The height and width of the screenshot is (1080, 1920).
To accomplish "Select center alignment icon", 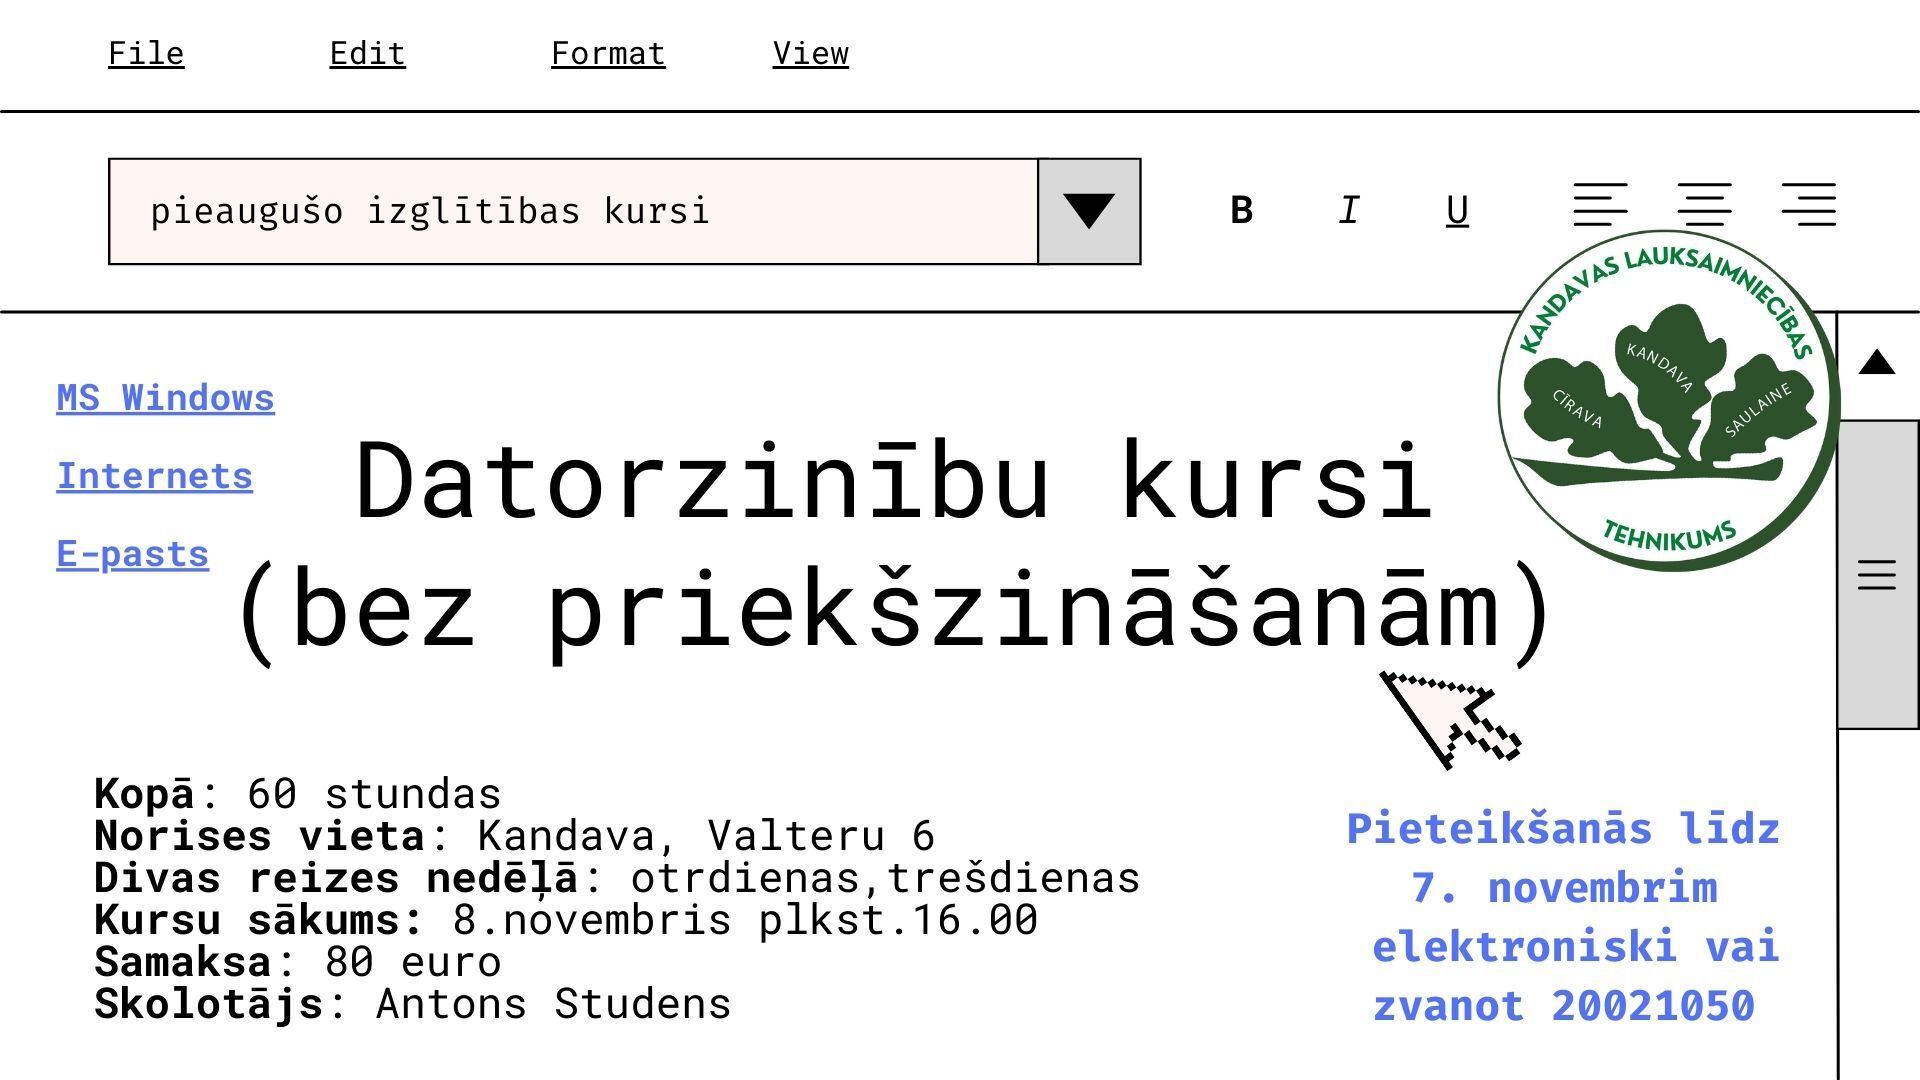I will 1704,205.
